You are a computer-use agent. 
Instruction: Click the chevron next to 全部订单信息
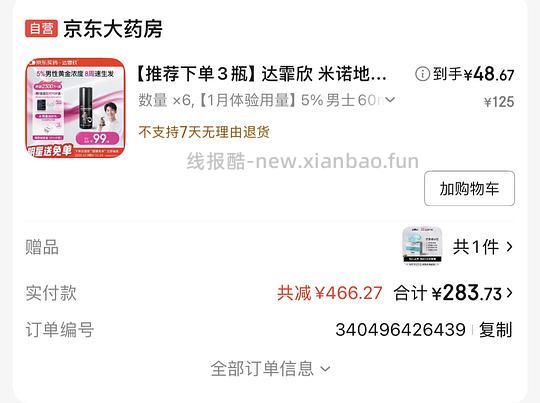click(x=325, y=369)
